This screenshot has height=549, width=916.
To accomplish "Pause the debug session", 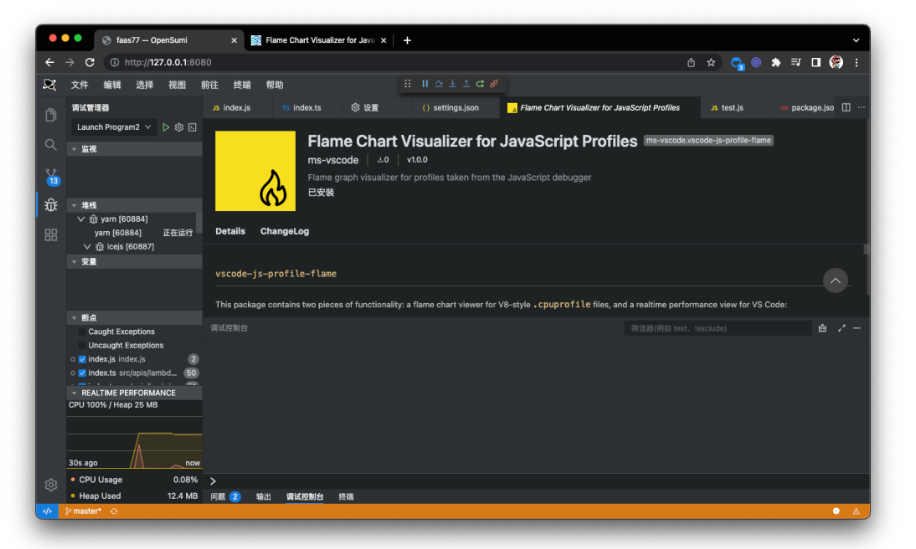I will click(425, 84).
